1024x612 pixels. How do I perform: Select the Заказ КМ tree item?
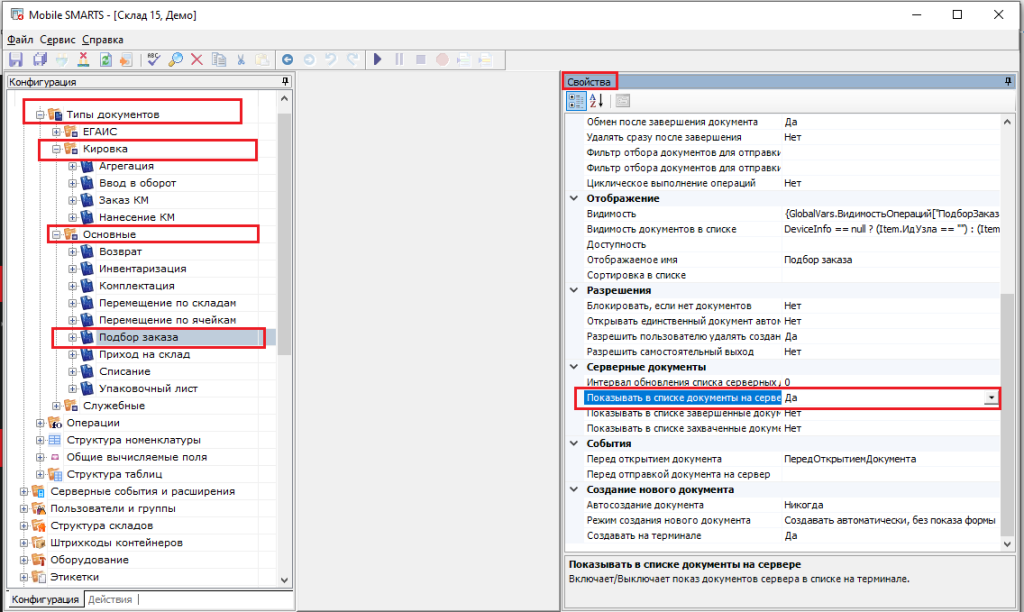[x=123, y=200]
